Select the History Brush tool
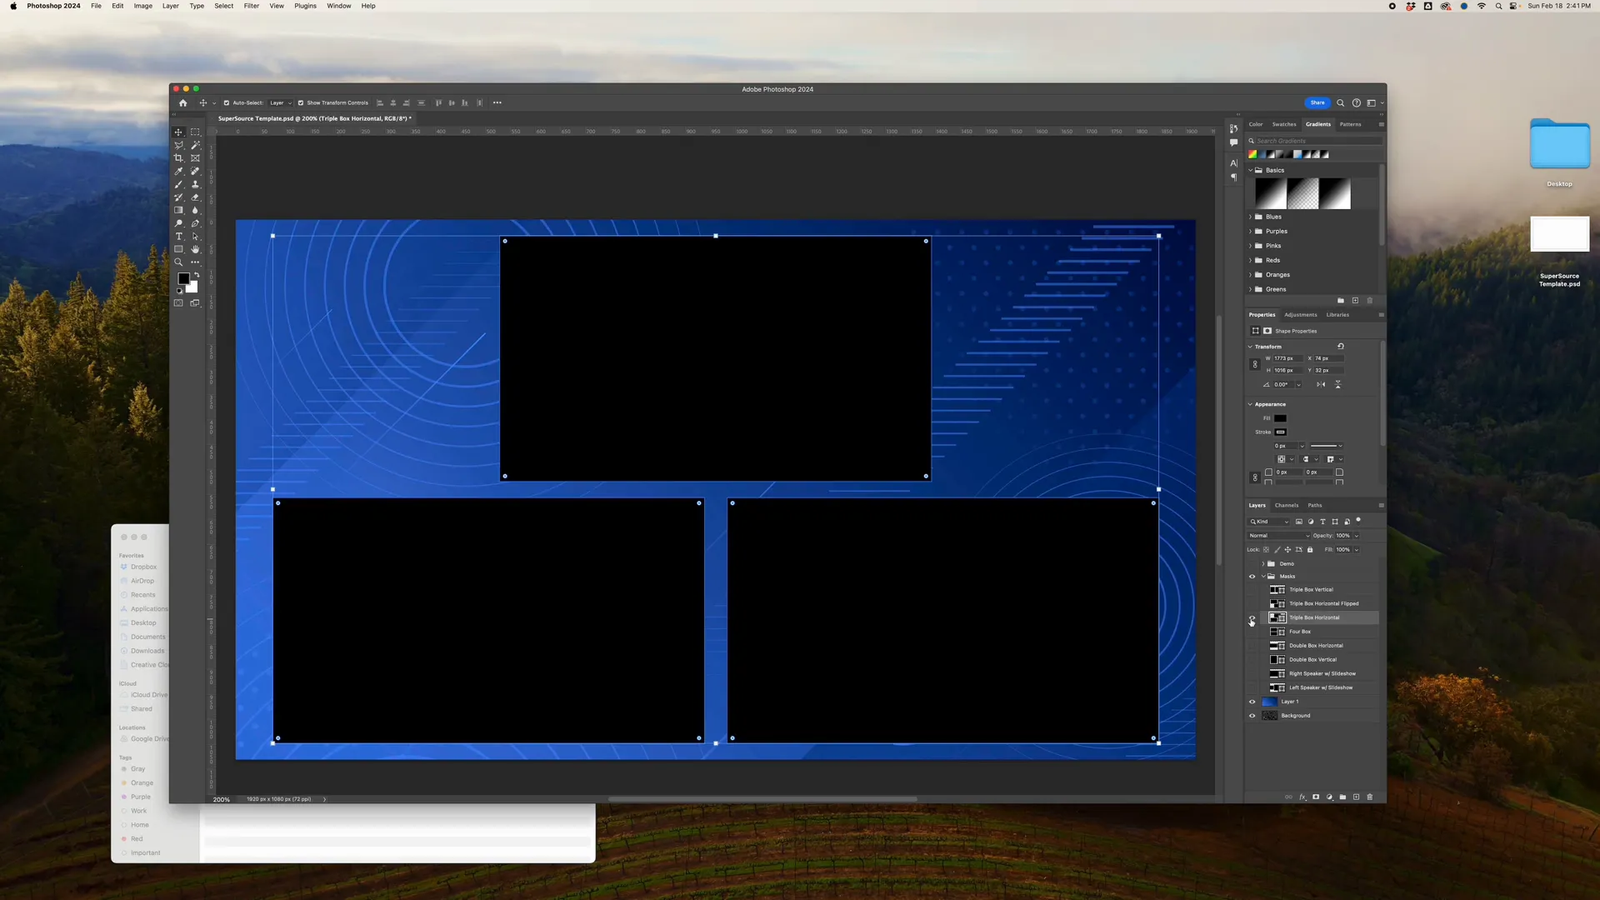This screenshot has height=900, width=1600. click(178, 197)
